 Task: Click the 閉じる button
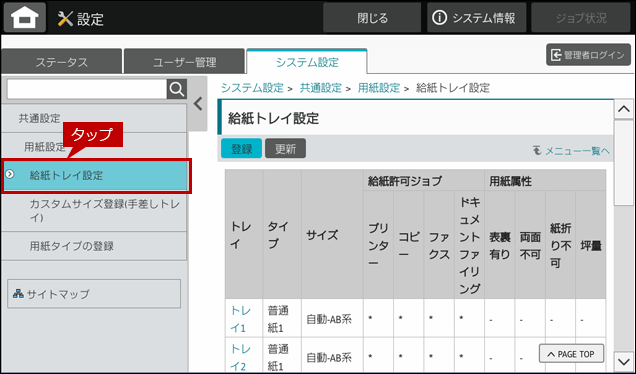tap(372, 18)
